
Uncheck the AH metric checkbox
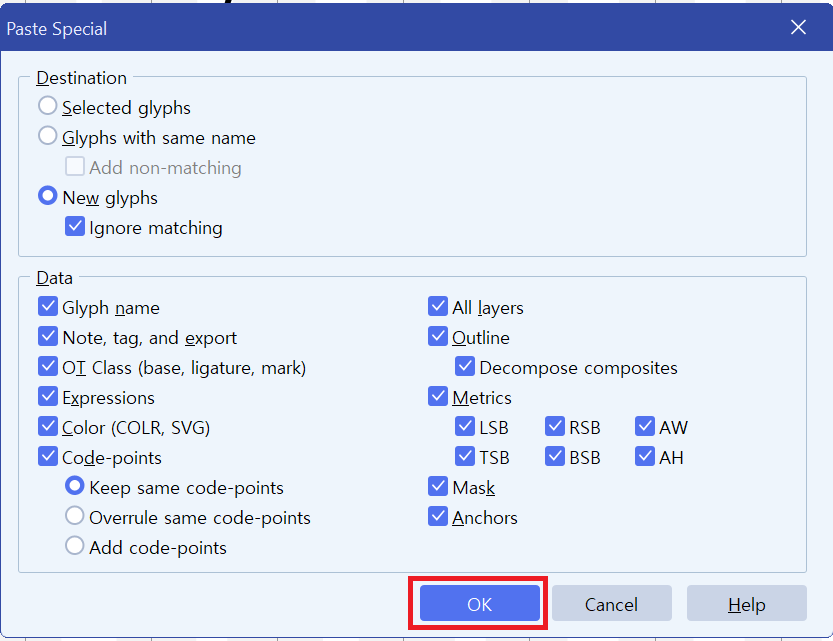[645, 456]
